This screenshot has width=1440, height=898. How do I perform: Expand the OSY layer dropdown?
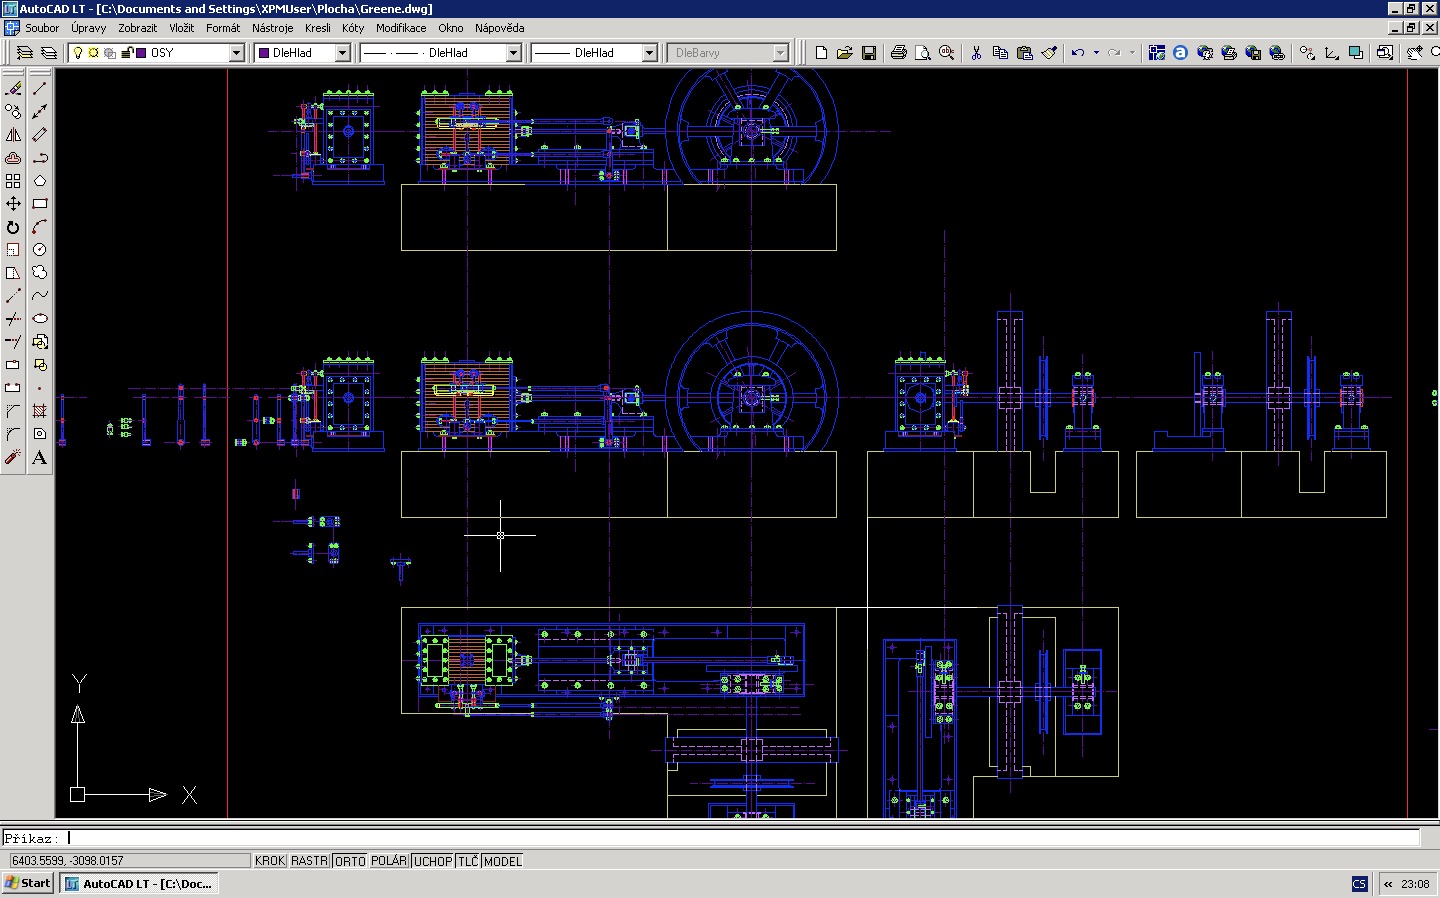pyautogui.click(x=237, y=53)
